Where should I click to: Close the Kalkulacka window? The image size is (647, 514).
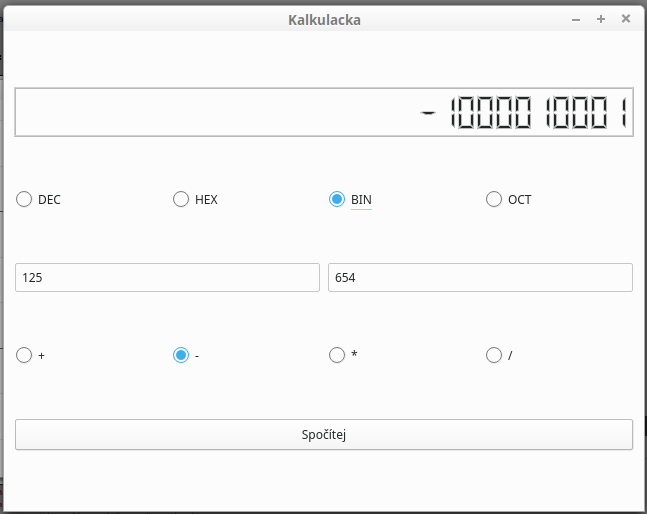tap(626, 19)
